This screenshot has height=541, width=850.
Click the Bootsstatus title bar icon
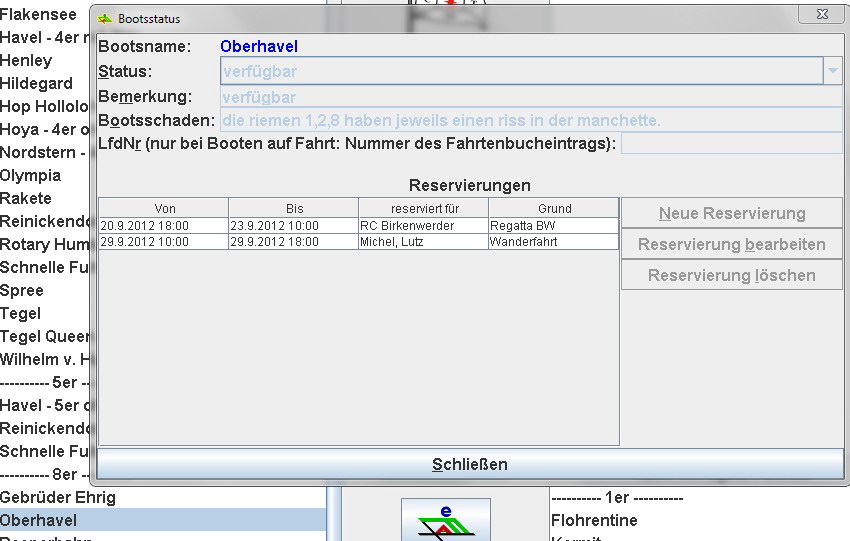point(105,18)
